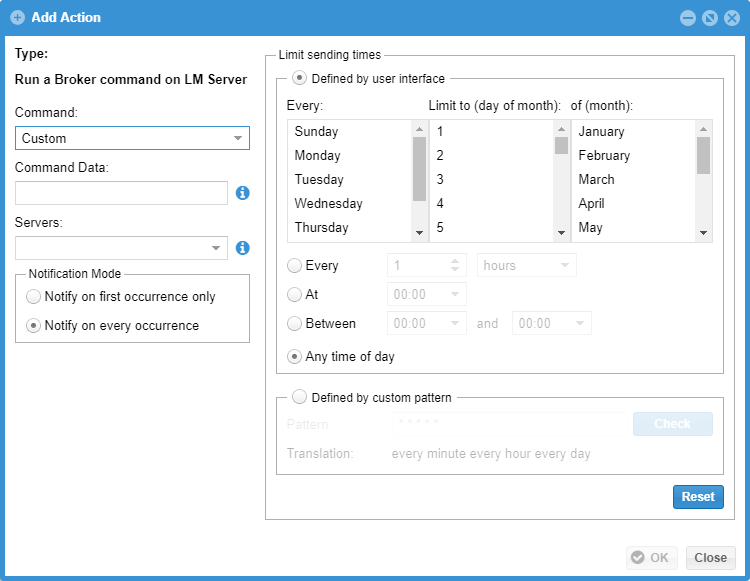
Task: Click the minimize icon in title bar
Action: (x=687, y=18)
